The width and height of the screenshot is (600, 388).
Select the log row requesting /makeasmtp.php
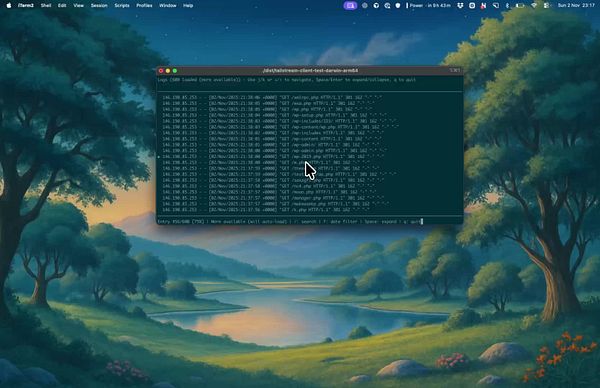point(276,204)
